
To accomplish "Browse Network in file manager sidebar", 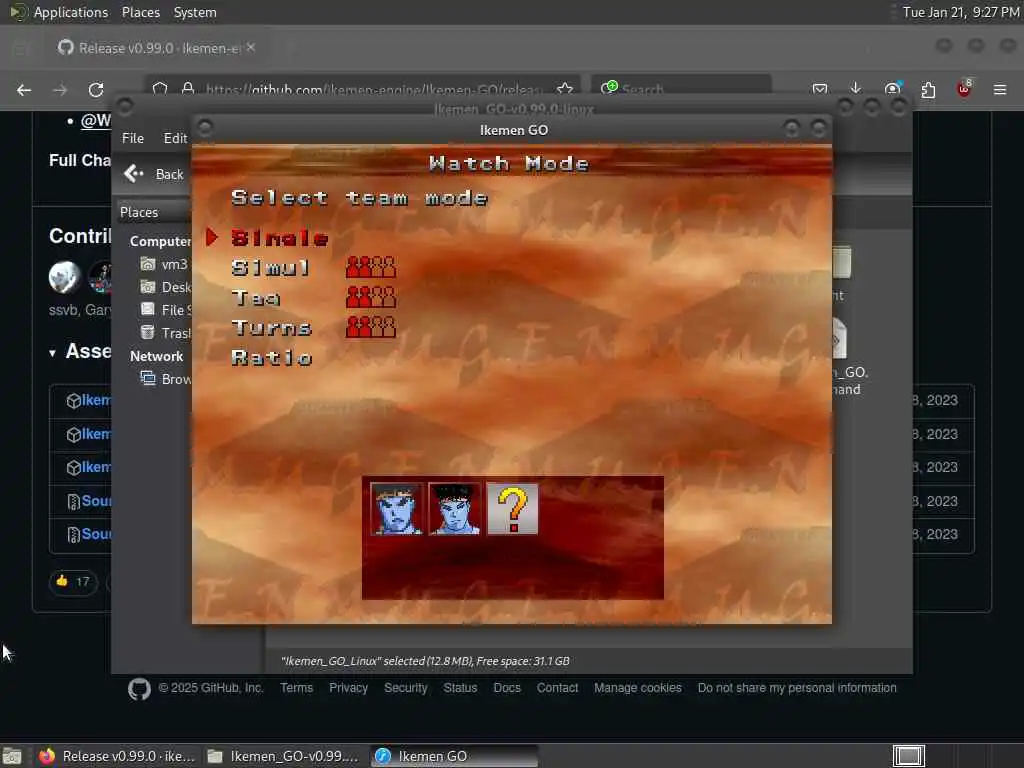I will 166,379.
